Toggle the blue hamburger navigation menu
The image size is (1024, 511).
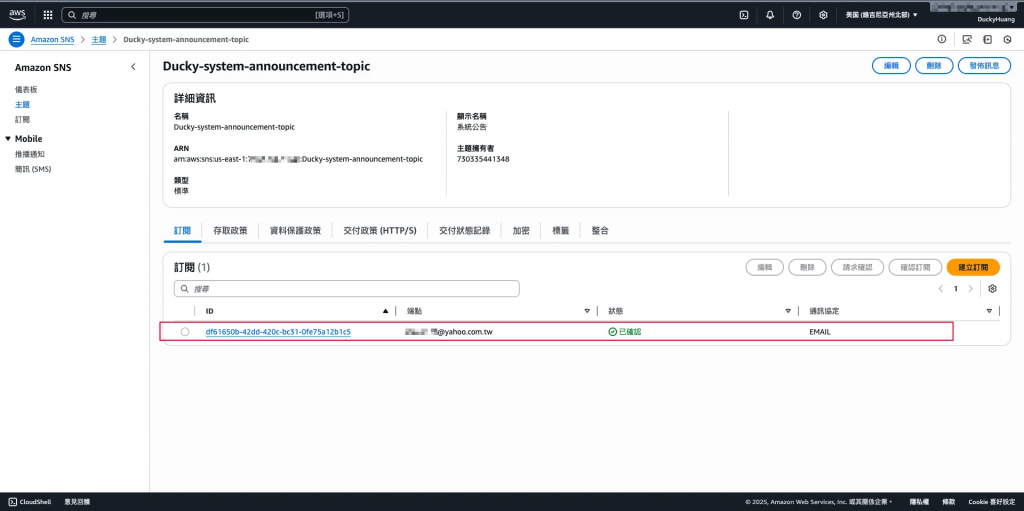pos(17,39)
